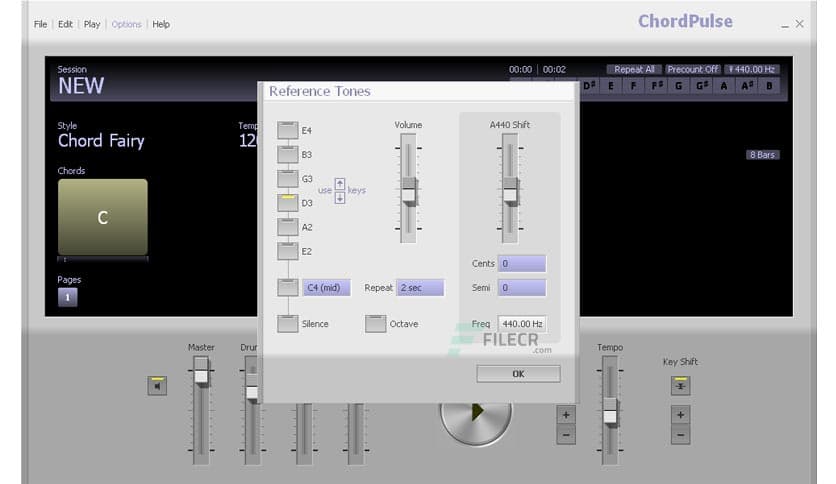Open the C4 (mid) note dropdown

click(326, 287)
